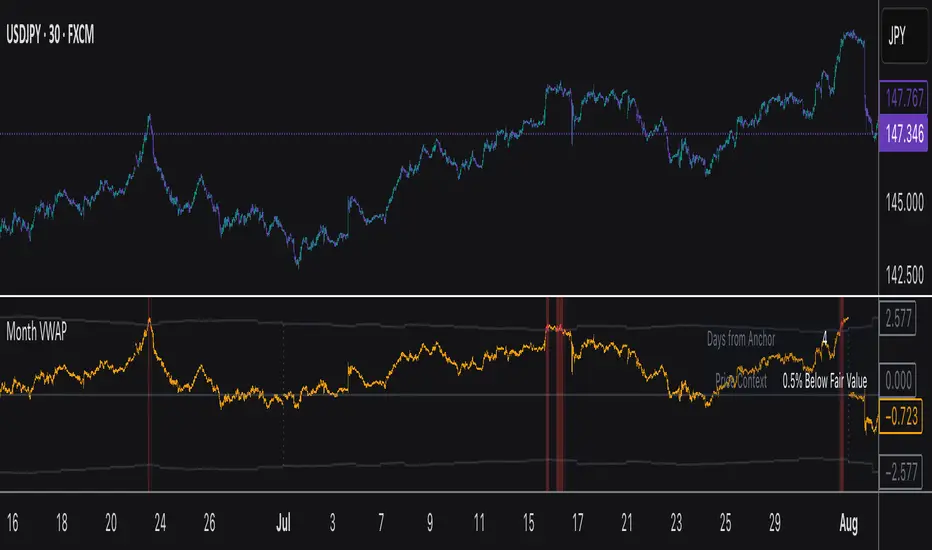Click date 7 on time axis

[381, 523]
